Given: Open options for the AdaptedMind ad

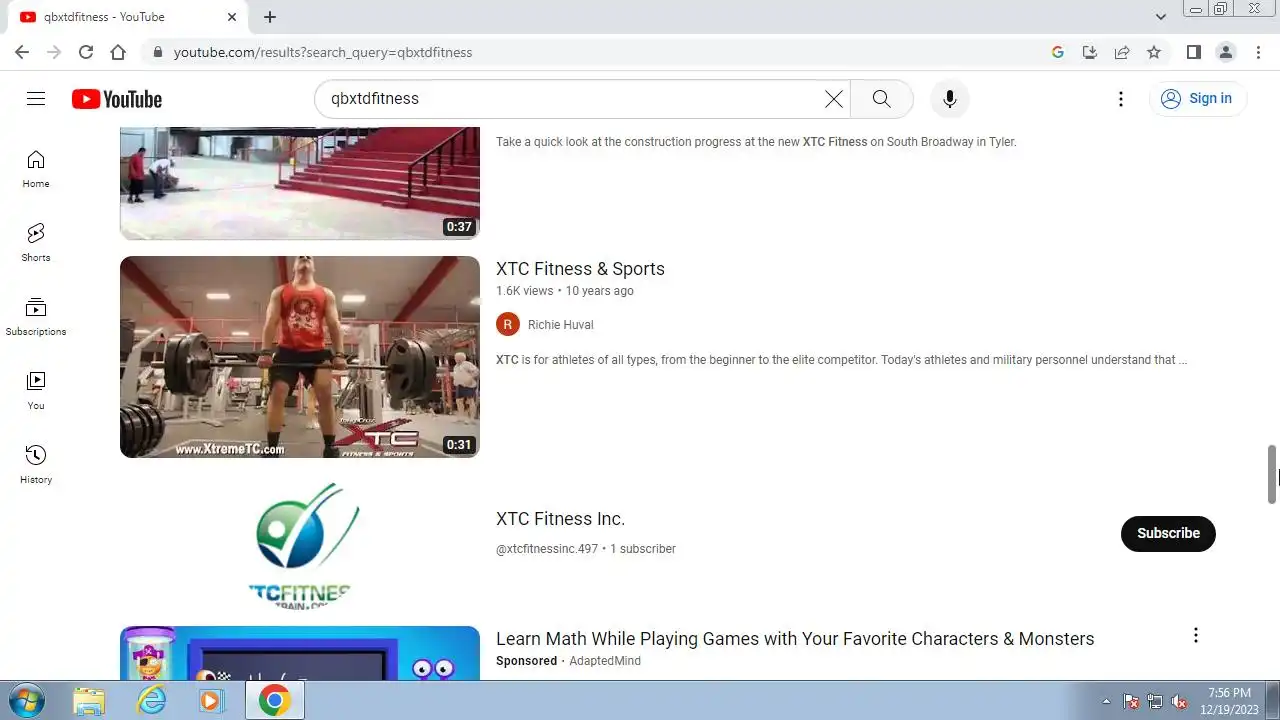Looking at the screenshot, I should point(1196,635).
